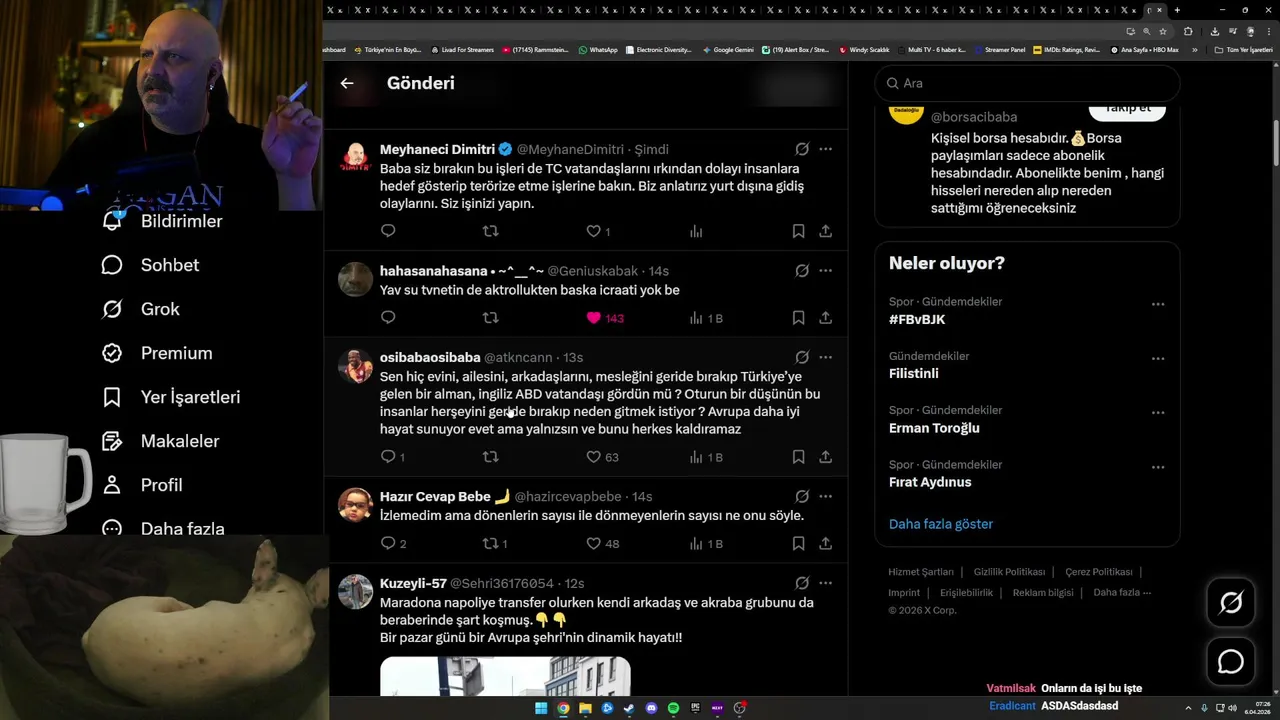Open more options for Hazır Cevap Bebe's post
This screenshot has width=1280, height=720.
(825, 496)
